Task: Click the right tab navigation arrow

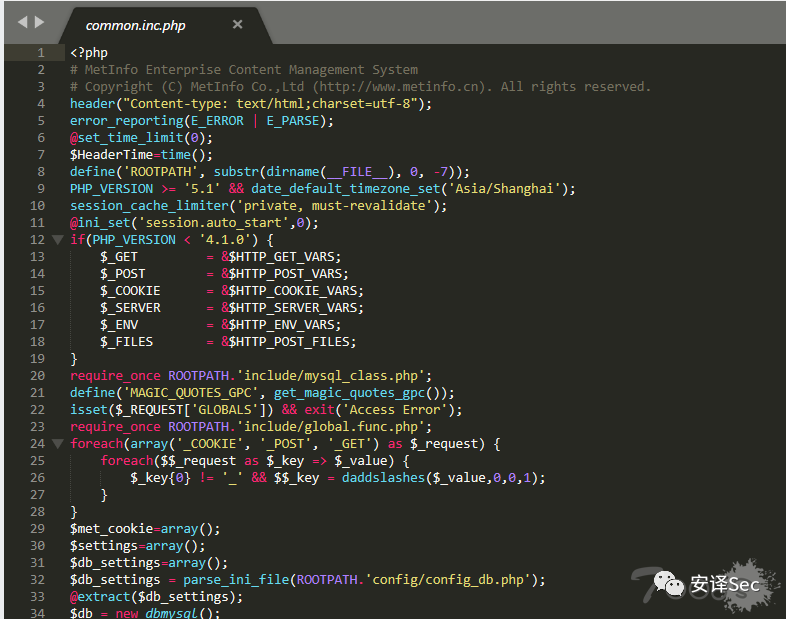Action: (x=39, y=22)
